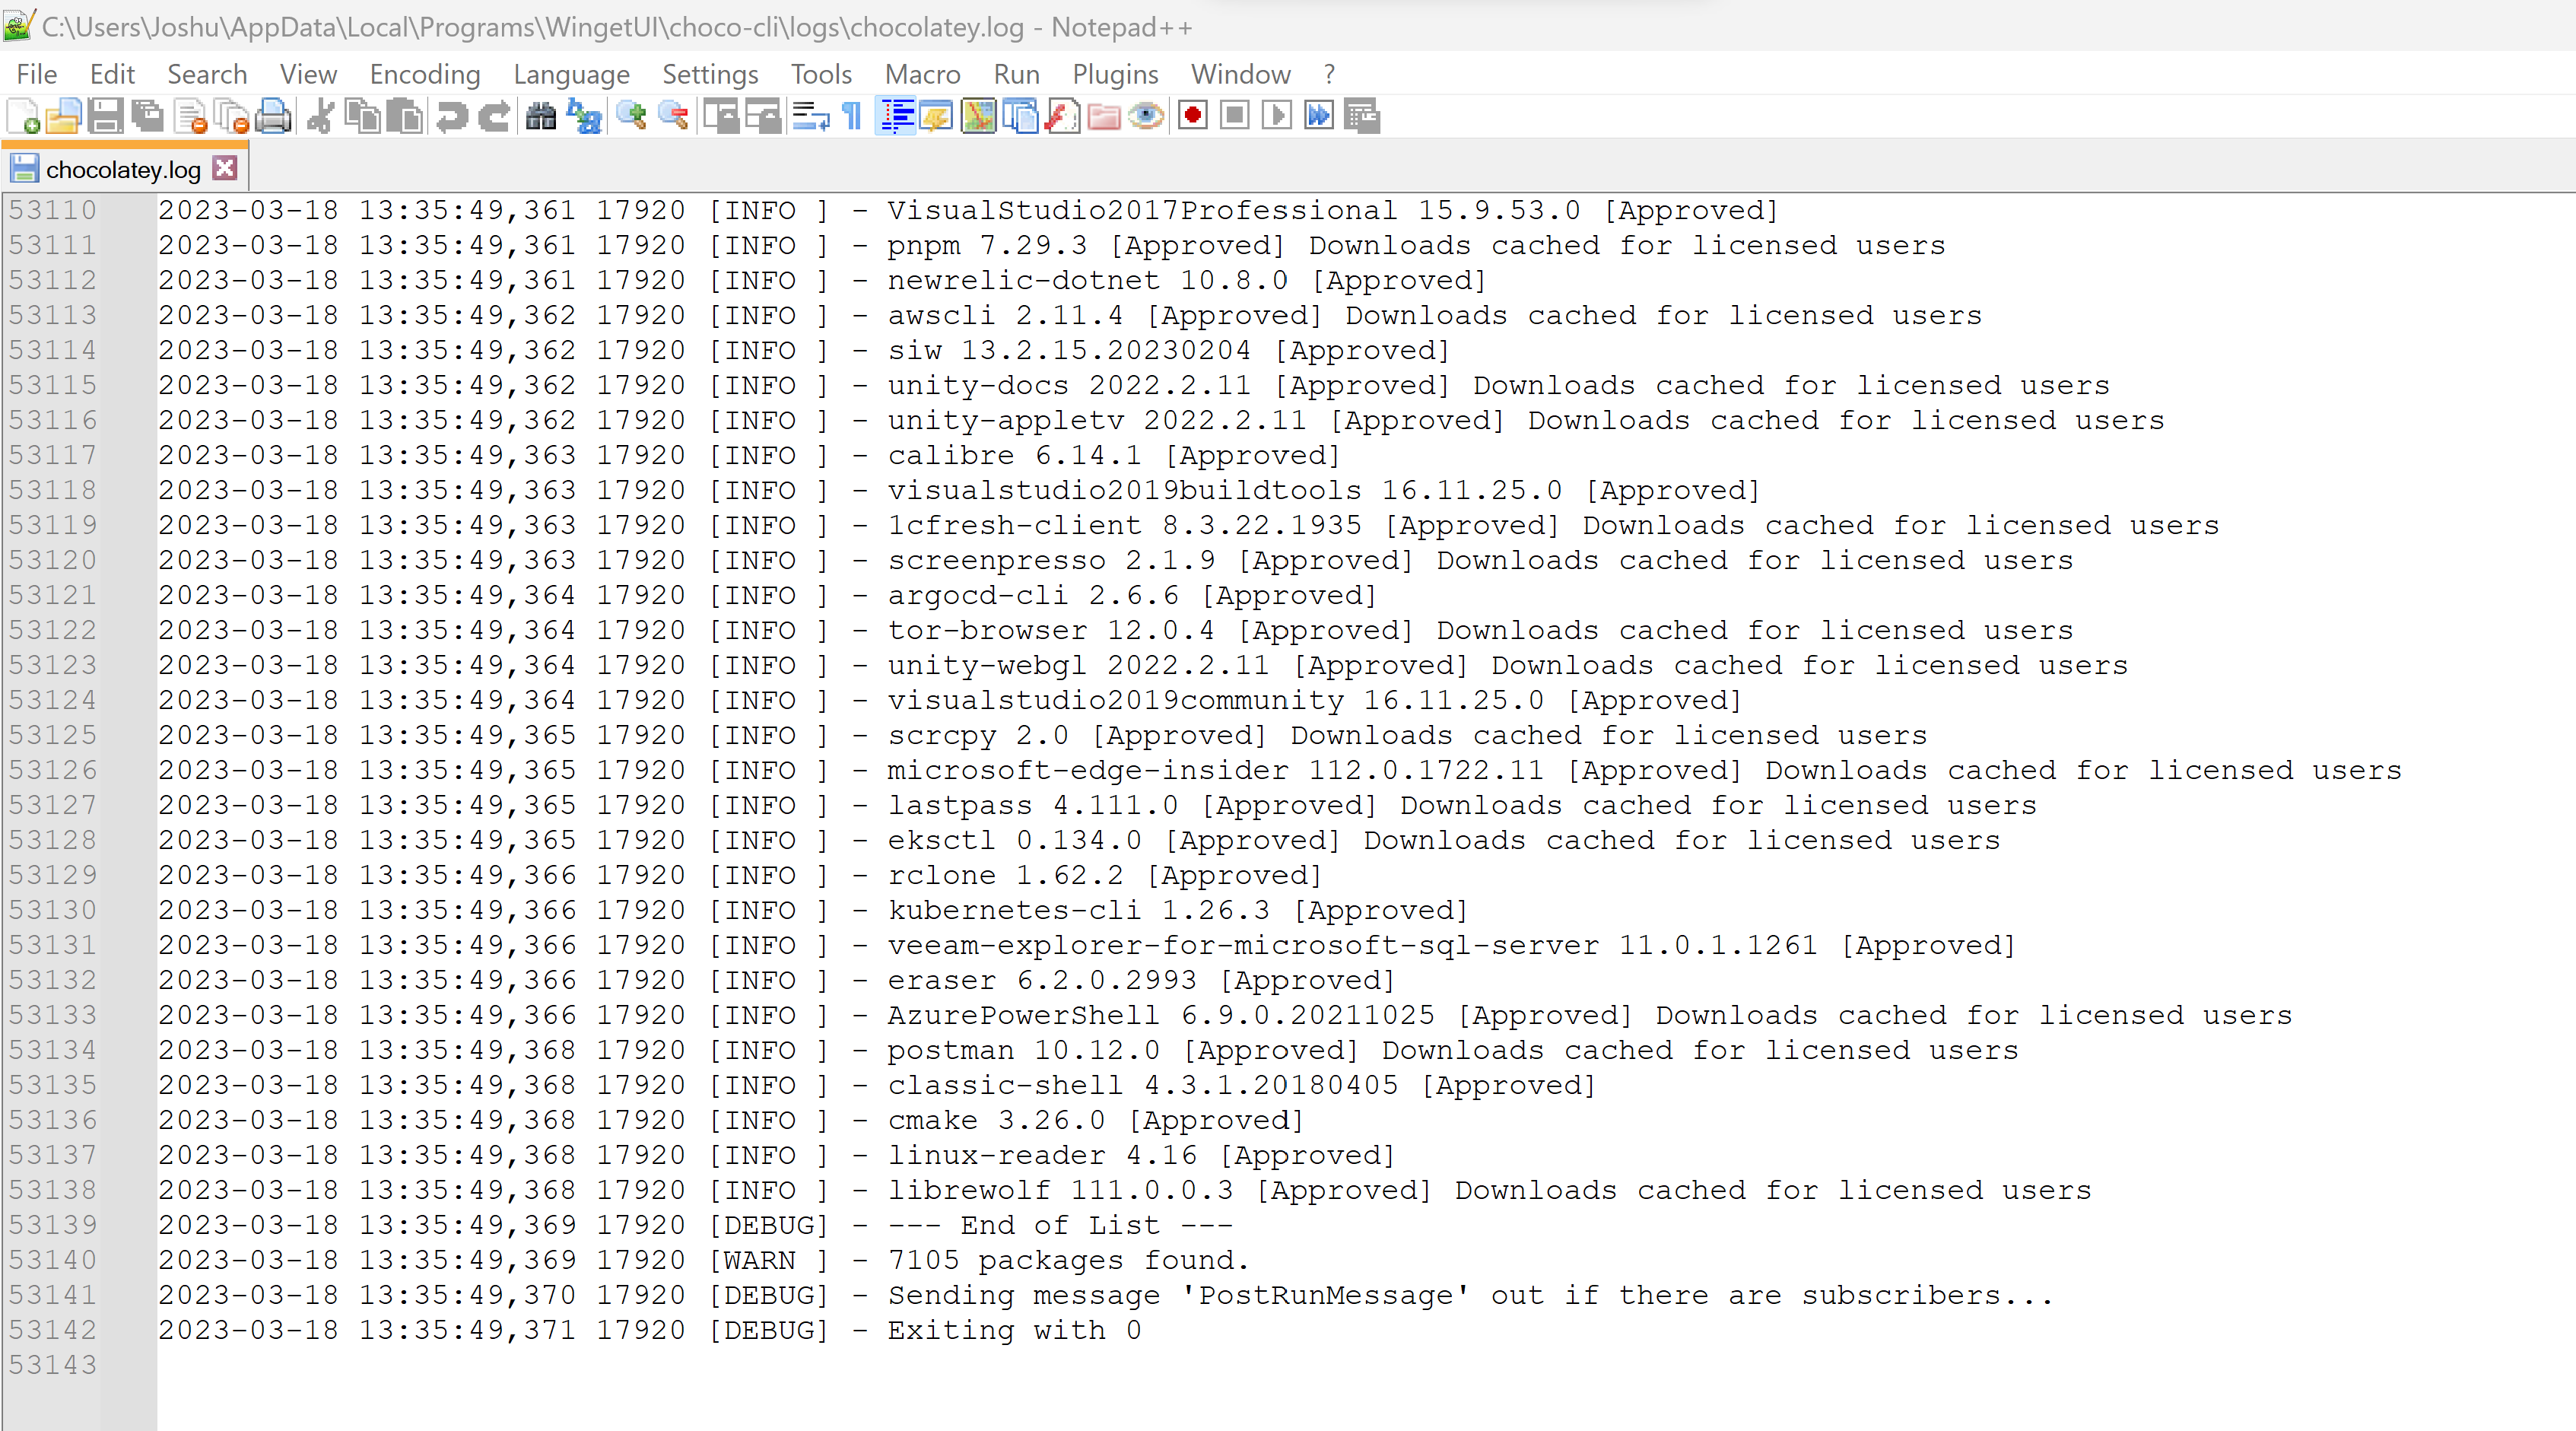Viewport: 2576px width, 1431px height.
Task: Click the Open file folder icon
Action: [x=63, y=117]
